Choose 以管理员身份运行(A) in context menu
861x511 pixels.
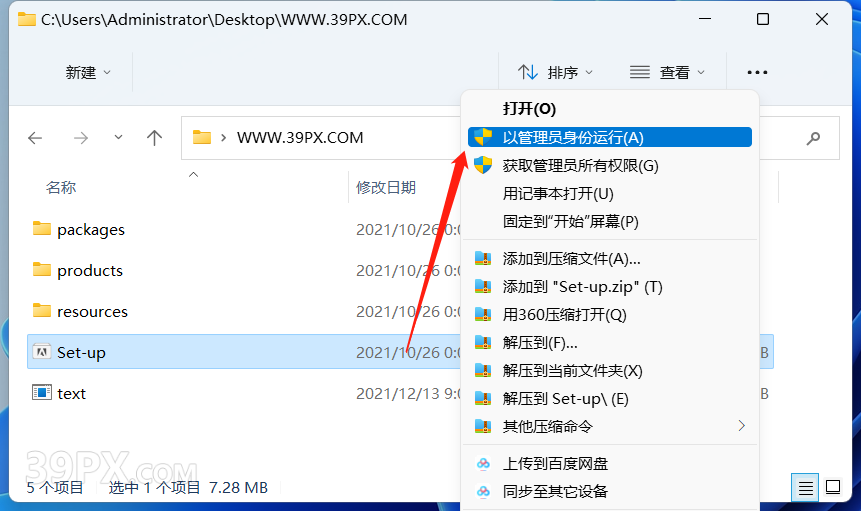[610, 137]
